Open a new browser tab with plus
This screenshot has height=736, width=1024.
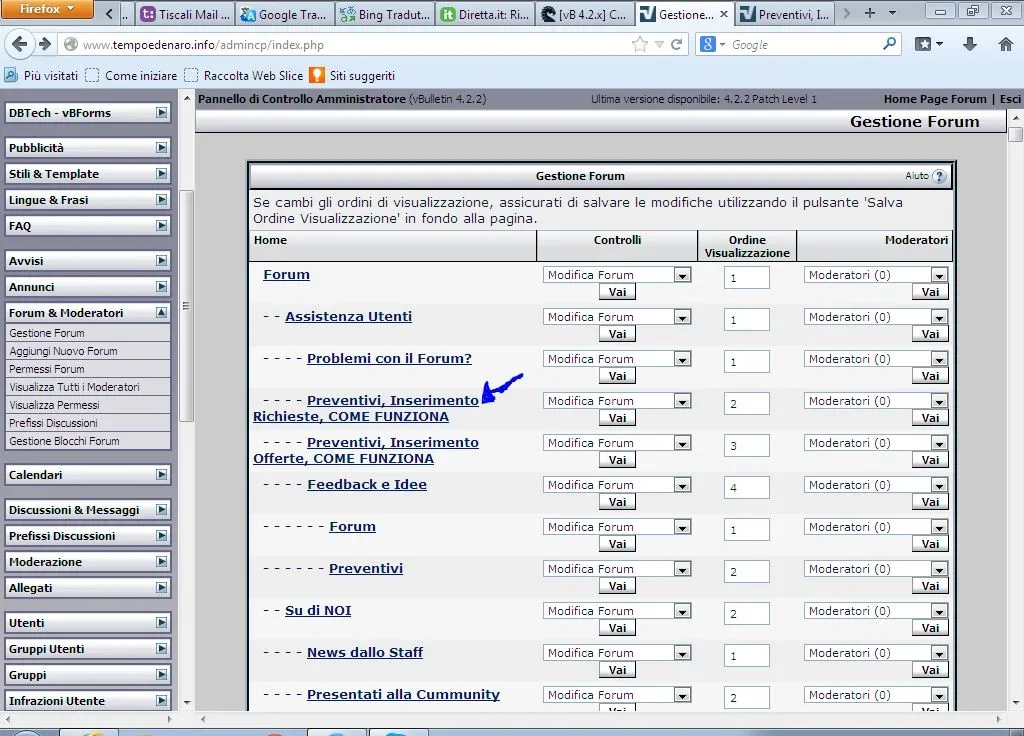pos(869,13)
